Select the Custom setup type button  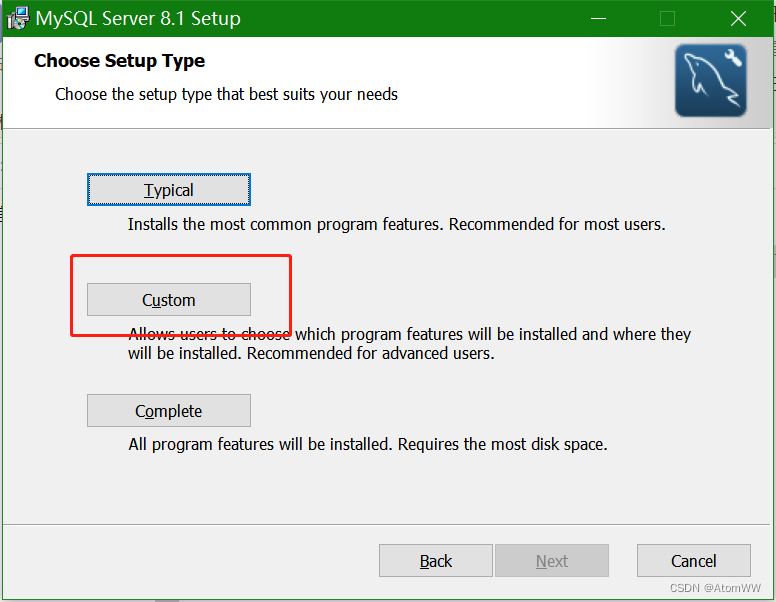click(x=169, y=300)
